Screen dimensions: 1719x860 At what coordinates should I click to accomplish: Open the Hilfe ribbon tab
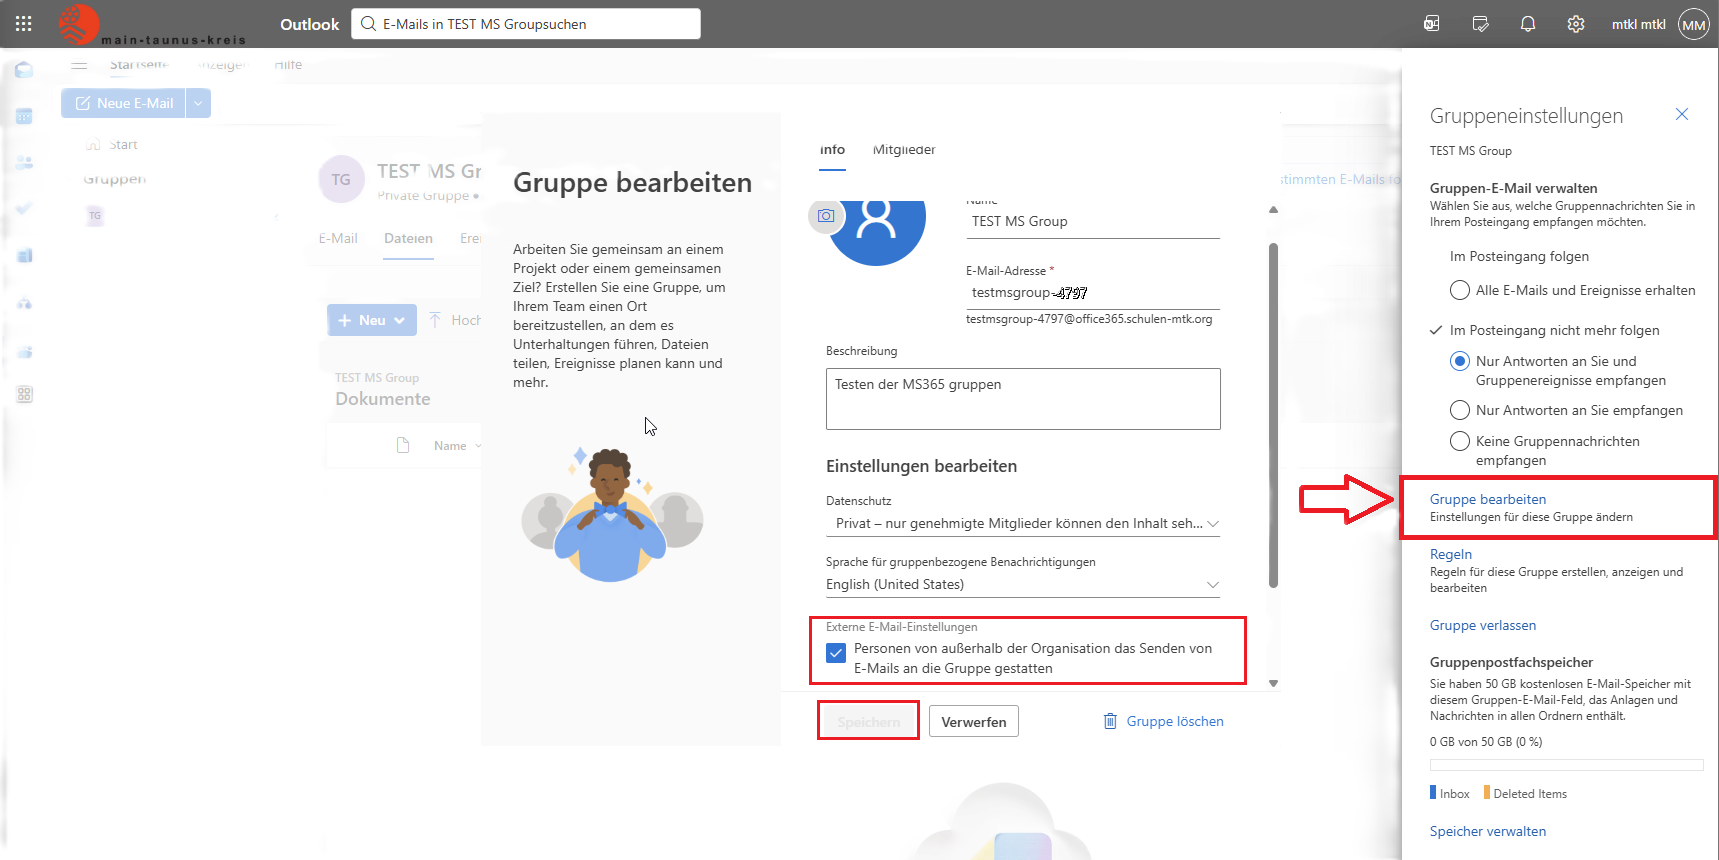point(288,65)
